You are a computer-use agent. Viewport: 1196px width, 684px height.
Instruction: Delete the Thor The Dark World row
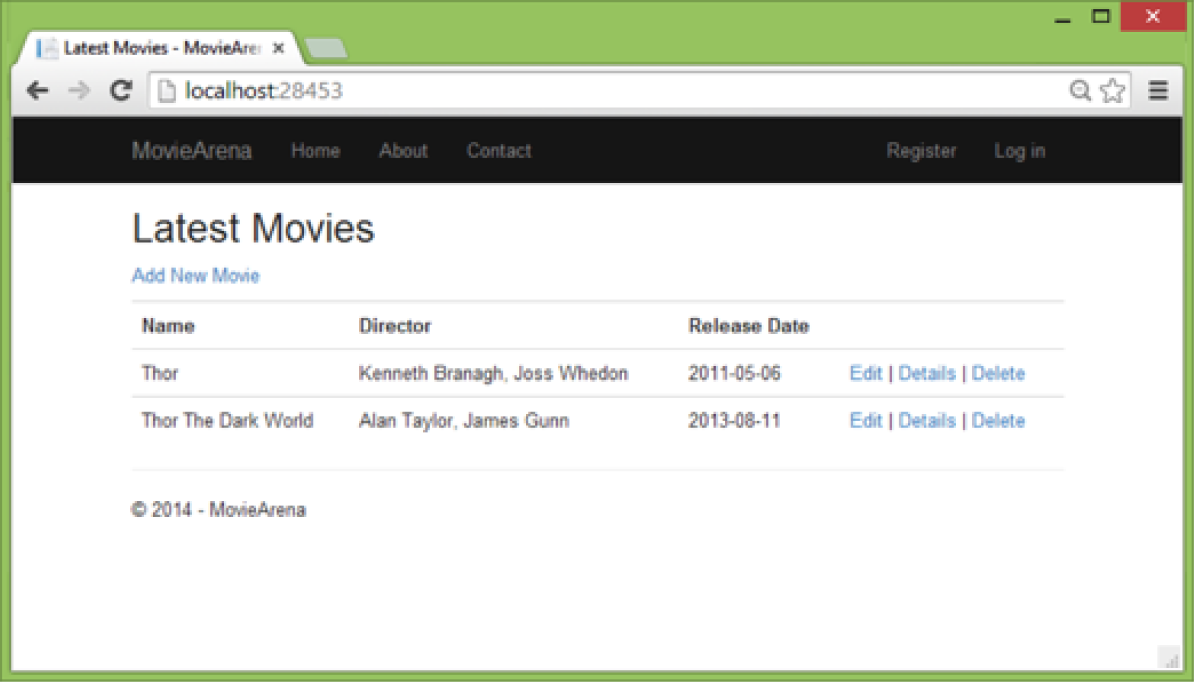[x=998, y=420]
